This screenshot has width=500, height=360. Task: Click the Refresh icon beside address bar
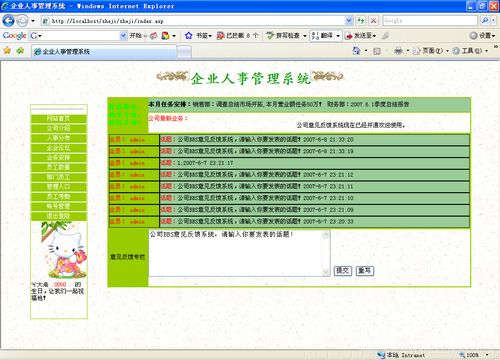pos(361,21)
